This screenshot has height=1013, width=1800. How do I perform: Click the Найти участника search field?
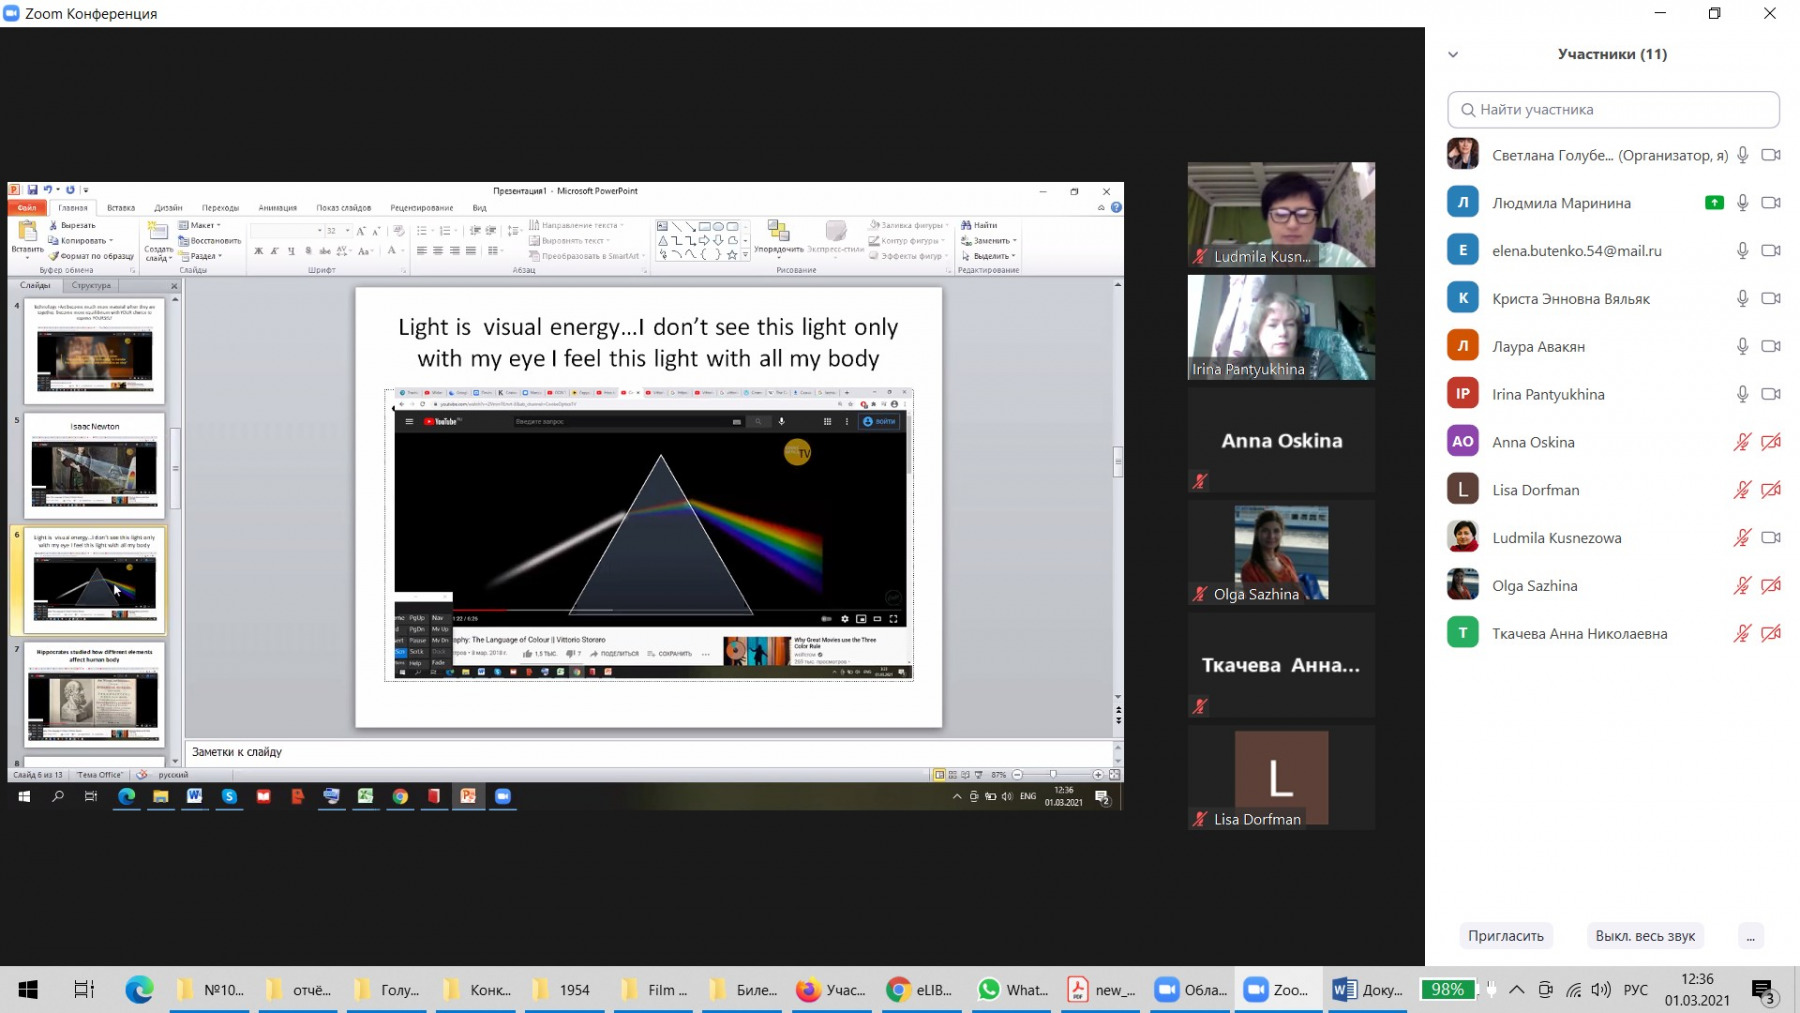click(x=1613, y=110)
